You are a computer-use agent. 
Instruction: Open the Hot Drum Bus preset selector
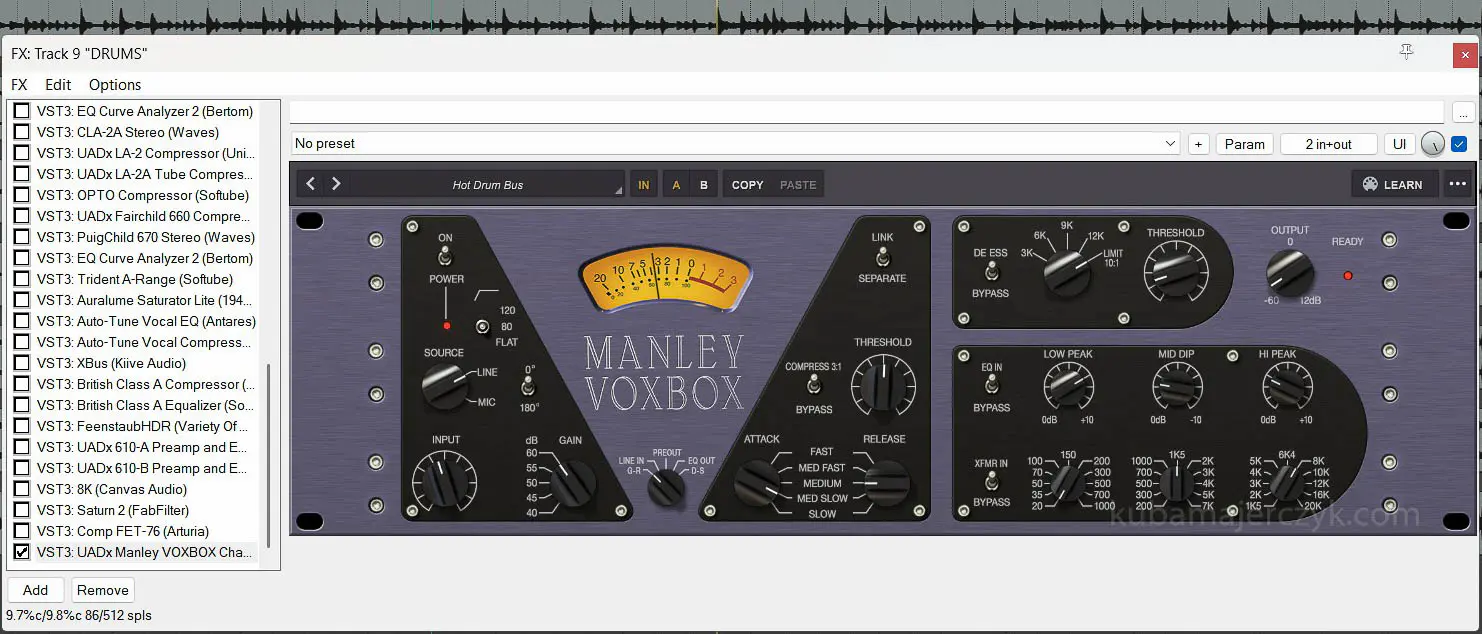pos(488,185)
